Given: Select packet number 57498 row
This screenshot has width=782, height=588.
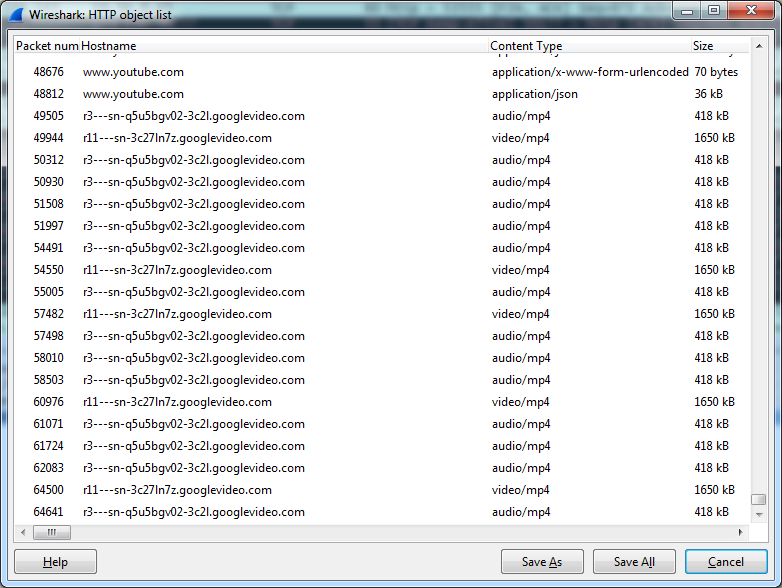Looking at the screenshot, I should click(x=382, y=336).
